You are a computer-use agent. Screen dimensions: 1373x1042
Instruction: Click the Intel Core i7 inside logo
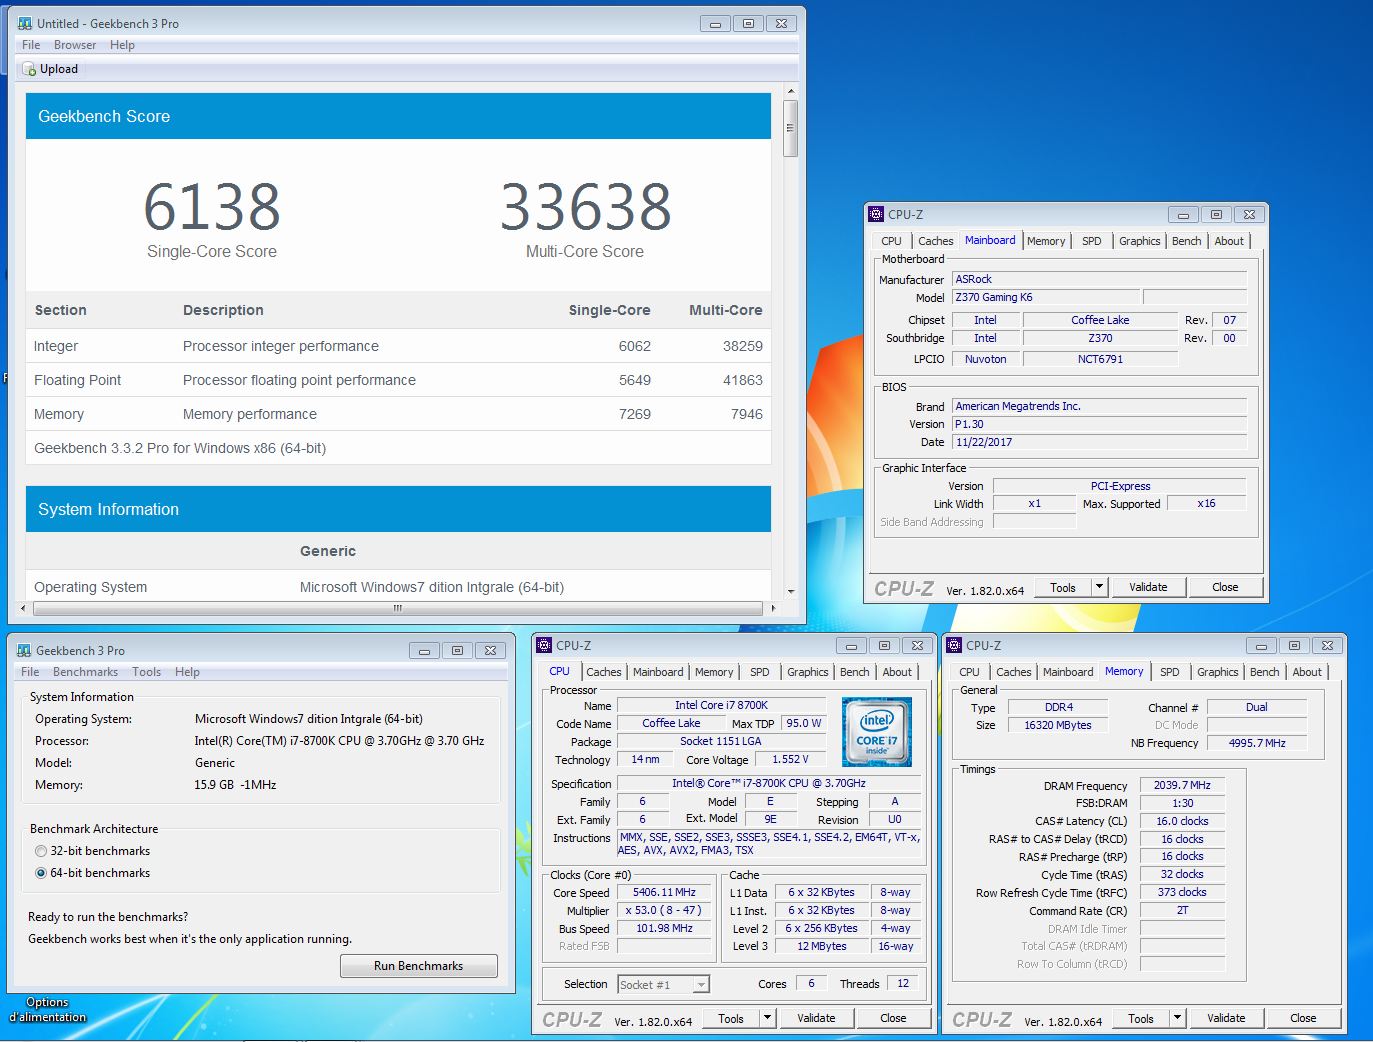pos(877,732)
